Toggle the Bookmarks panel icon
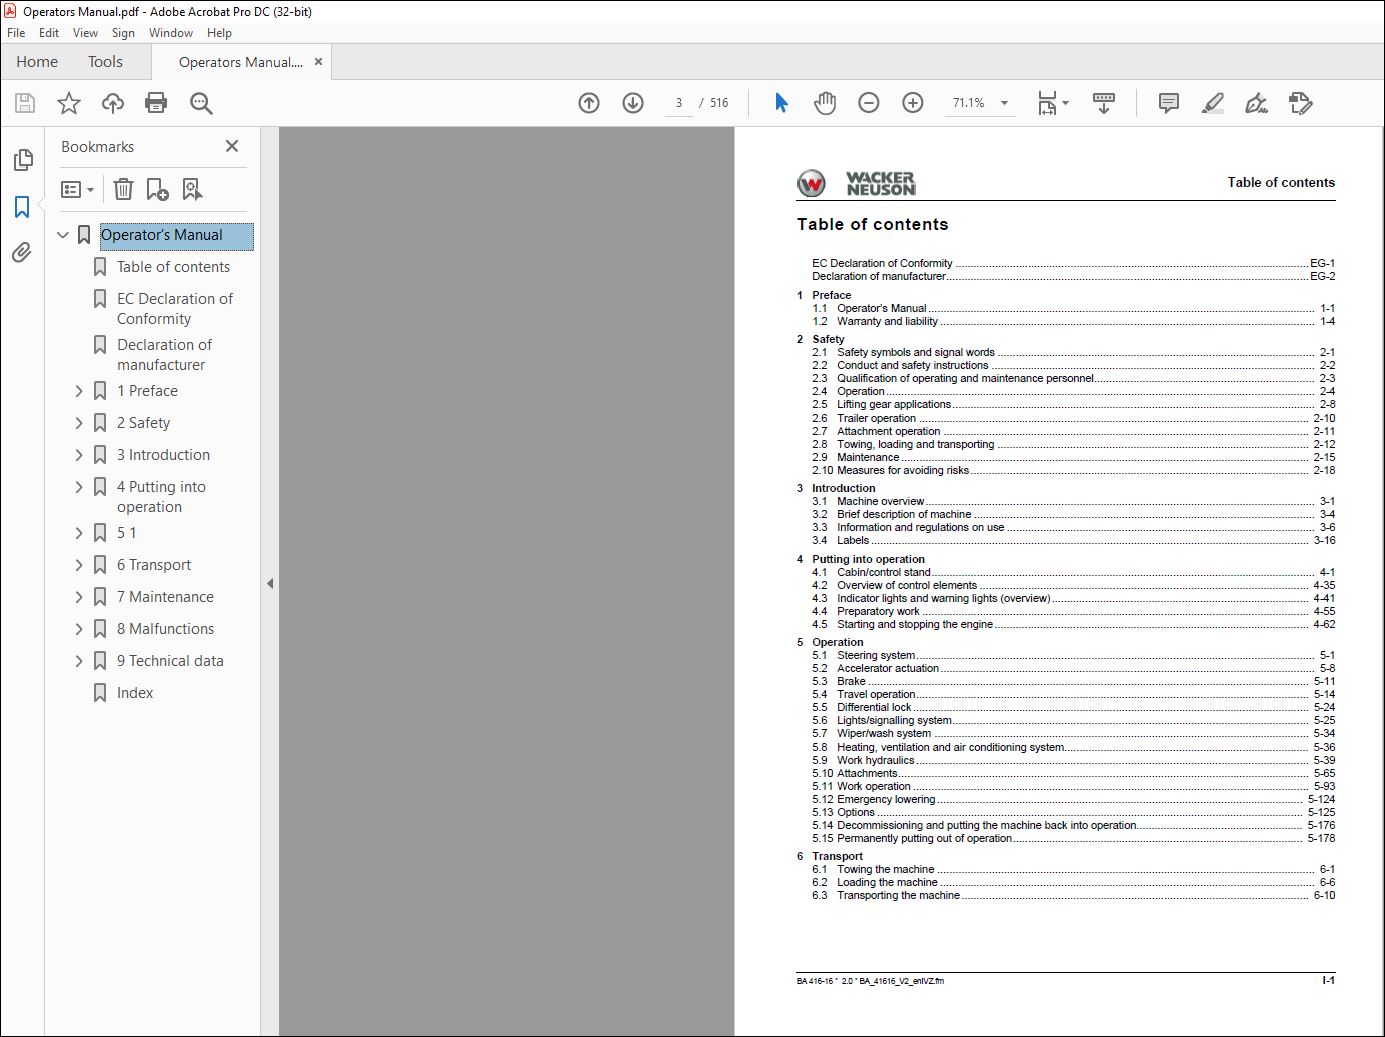 (22, 206)
